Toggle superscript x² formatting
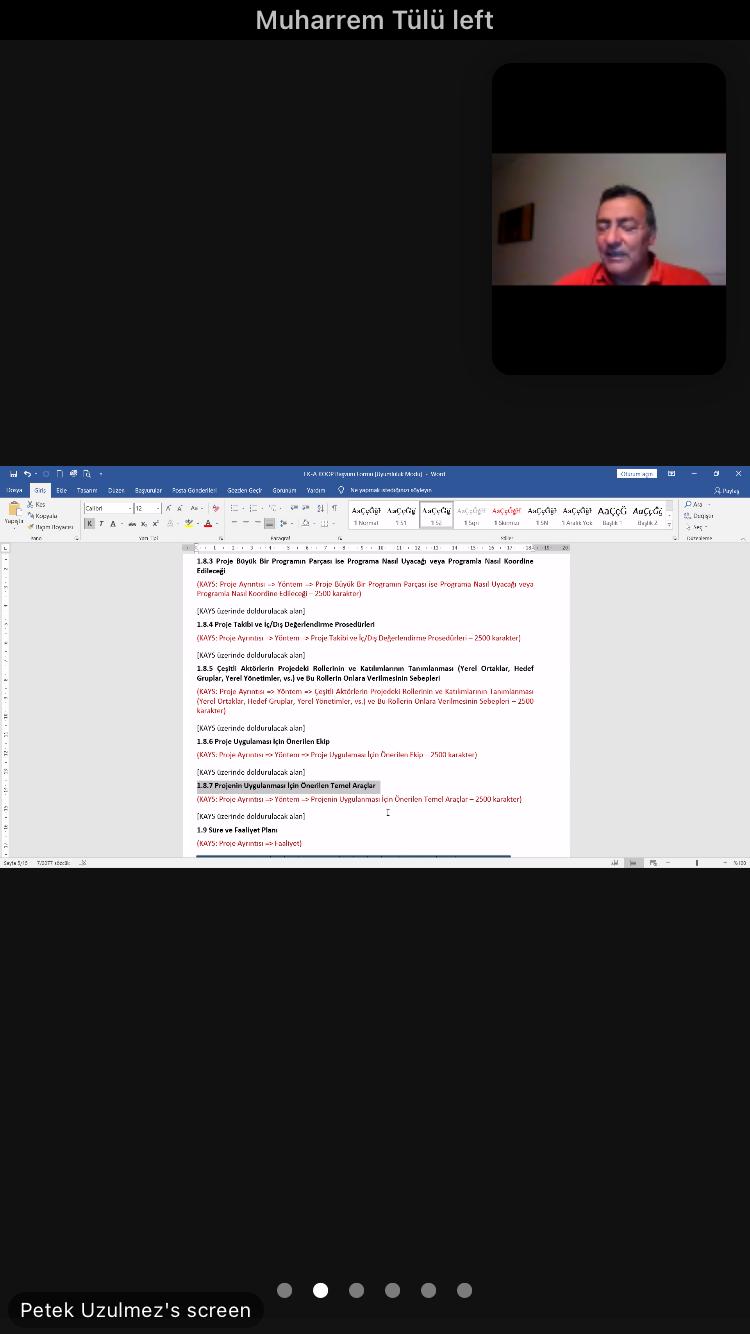Image resolution: width=750 pixels, height=1334 pixels. [x=156, y=523]
